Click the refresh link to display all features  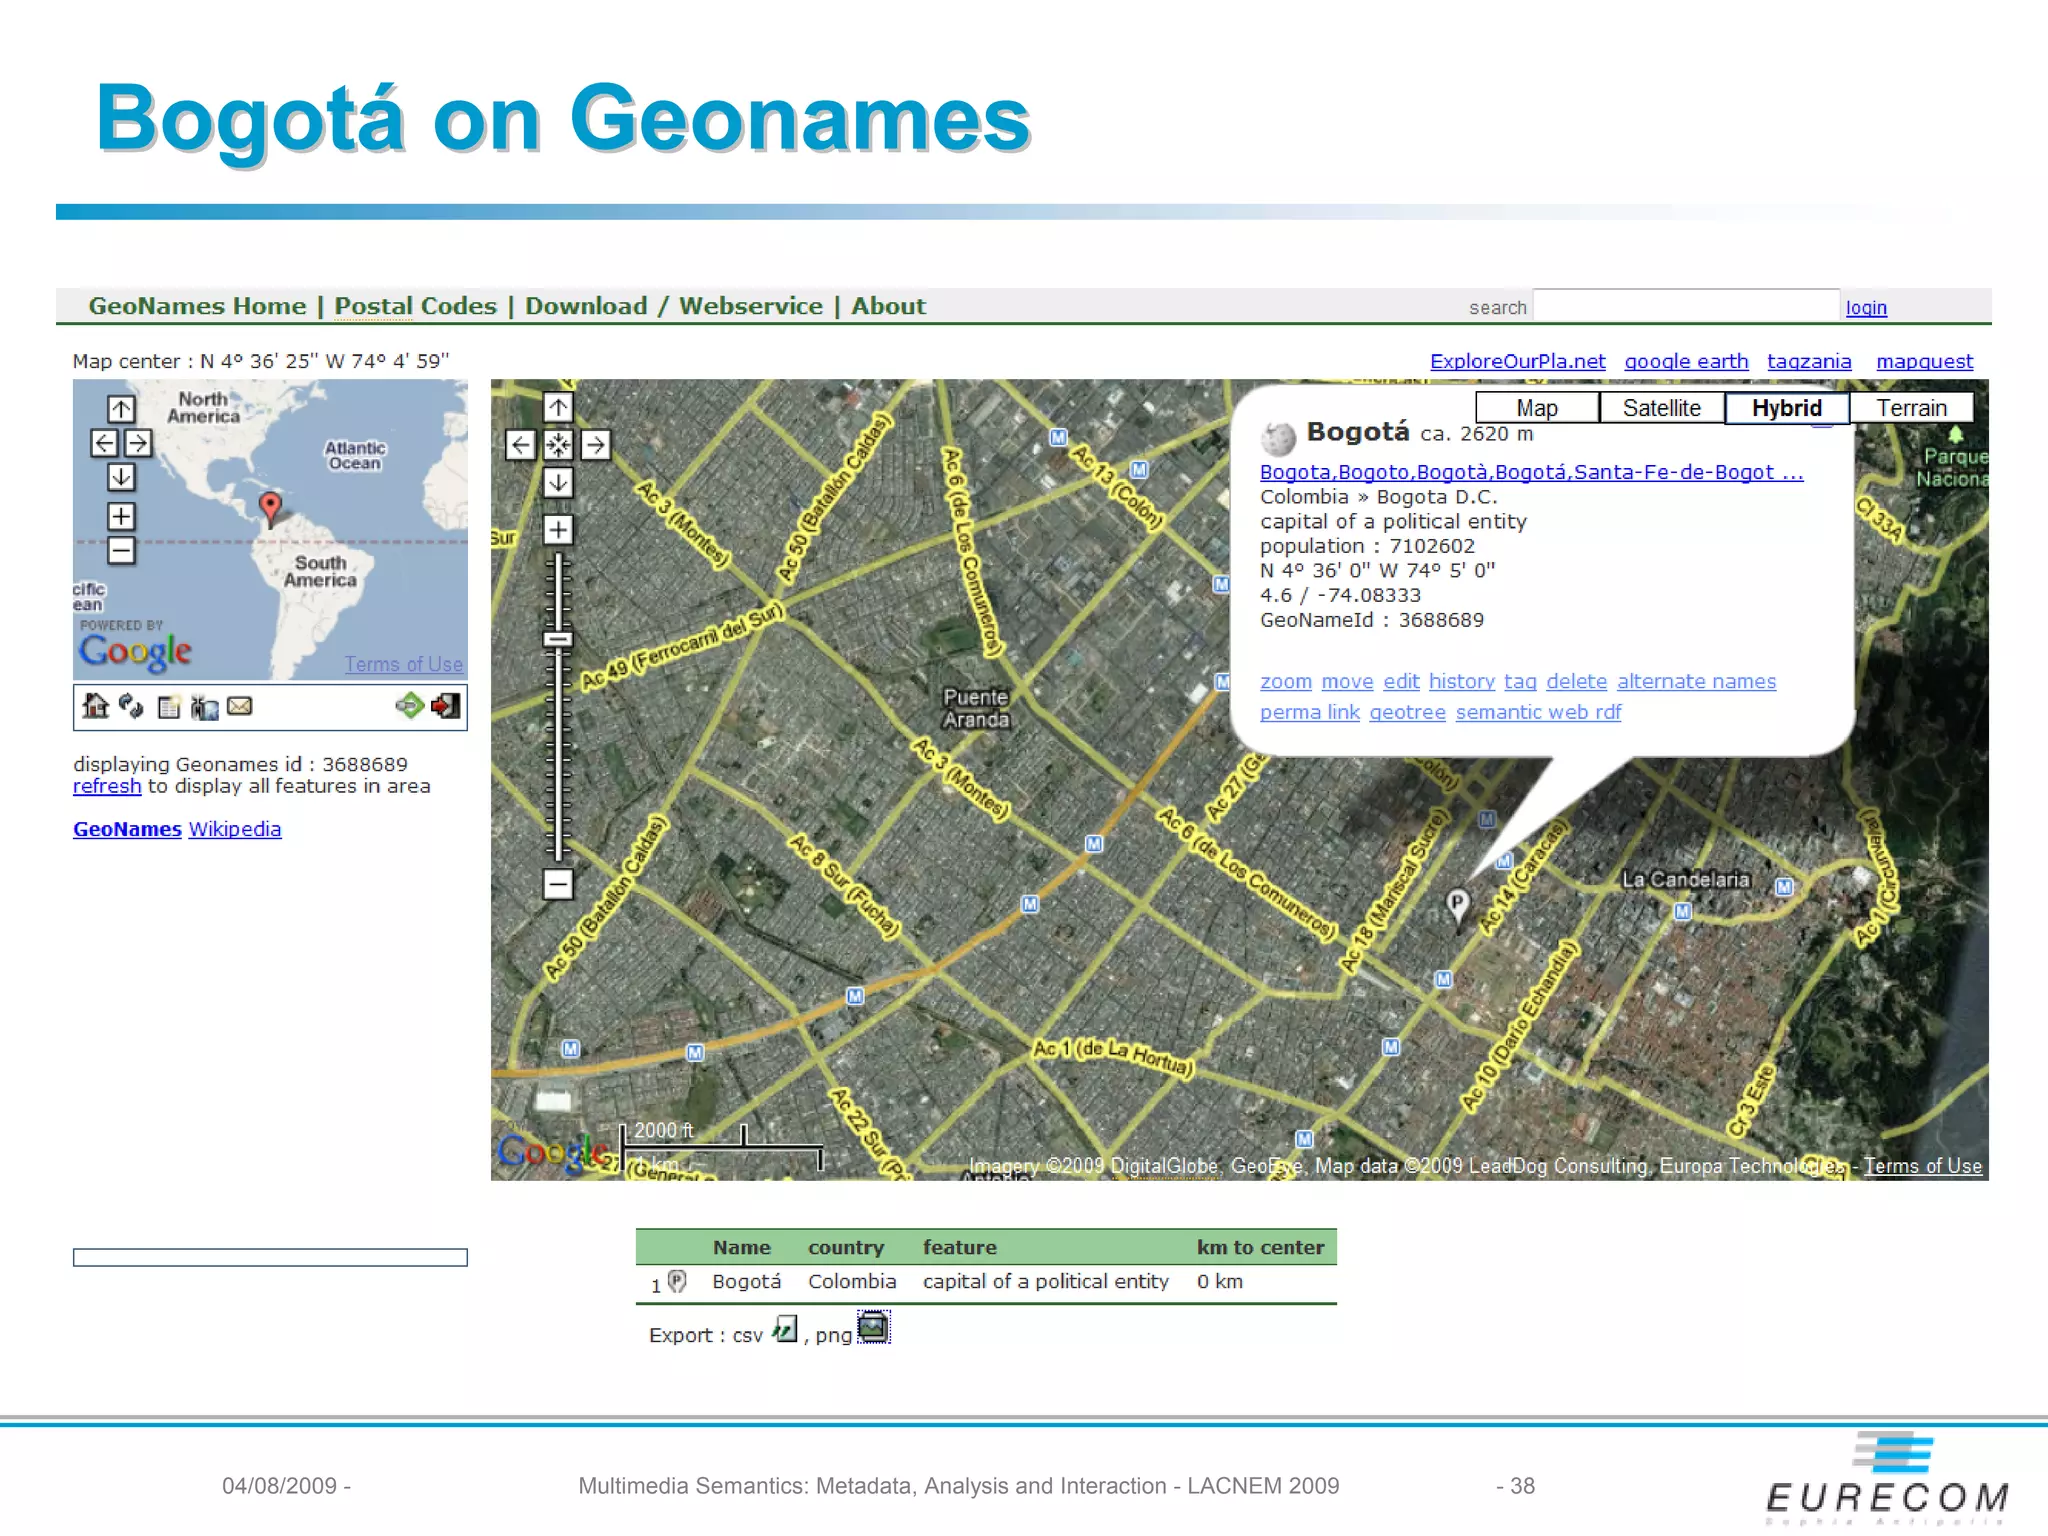pos(107,786)
